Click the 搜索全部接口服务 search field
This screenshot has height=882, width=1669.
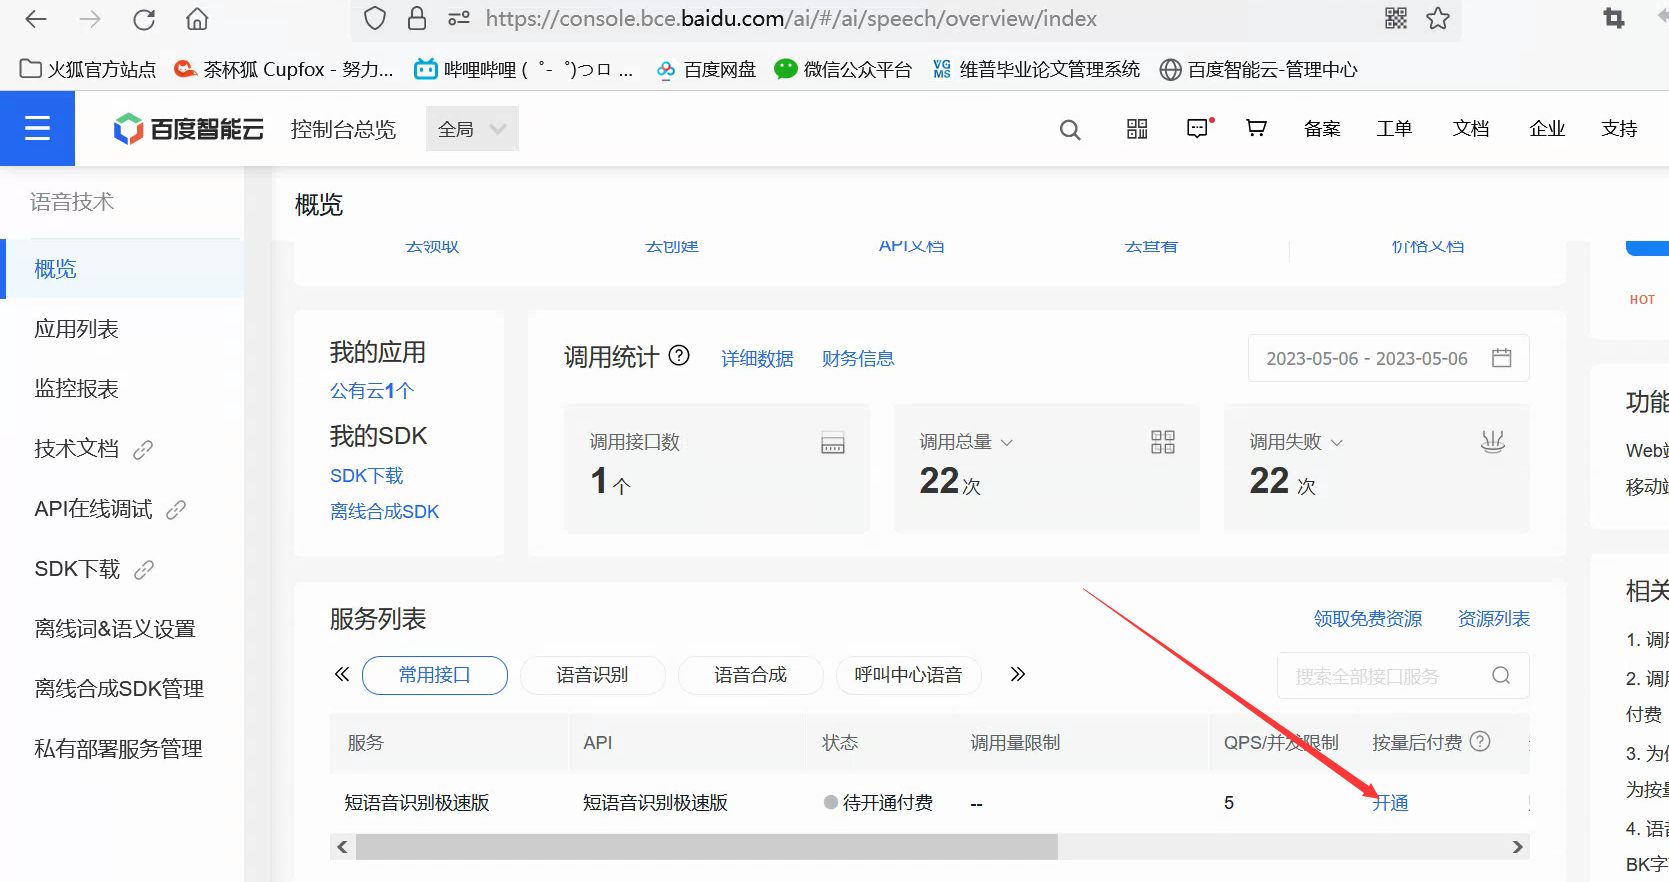(x=1403, y=676)
